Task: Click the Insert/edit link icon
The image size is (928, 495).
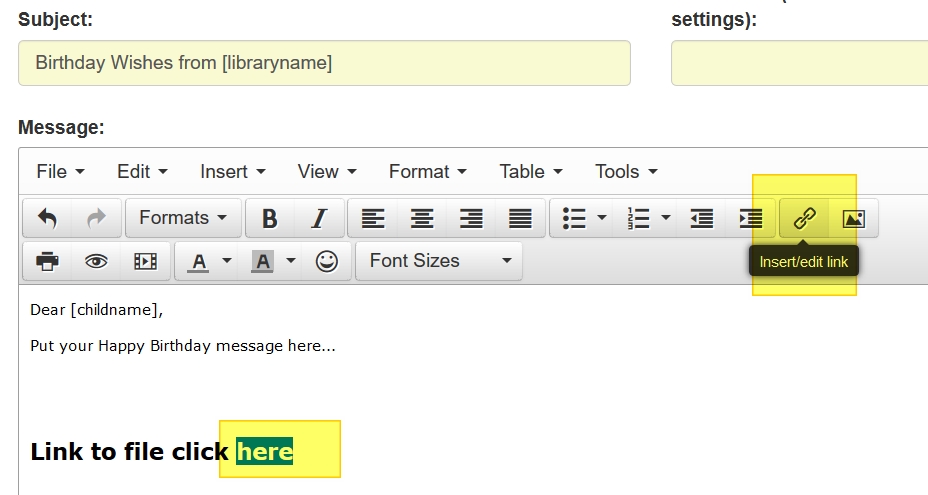Action: pos(805,218)
